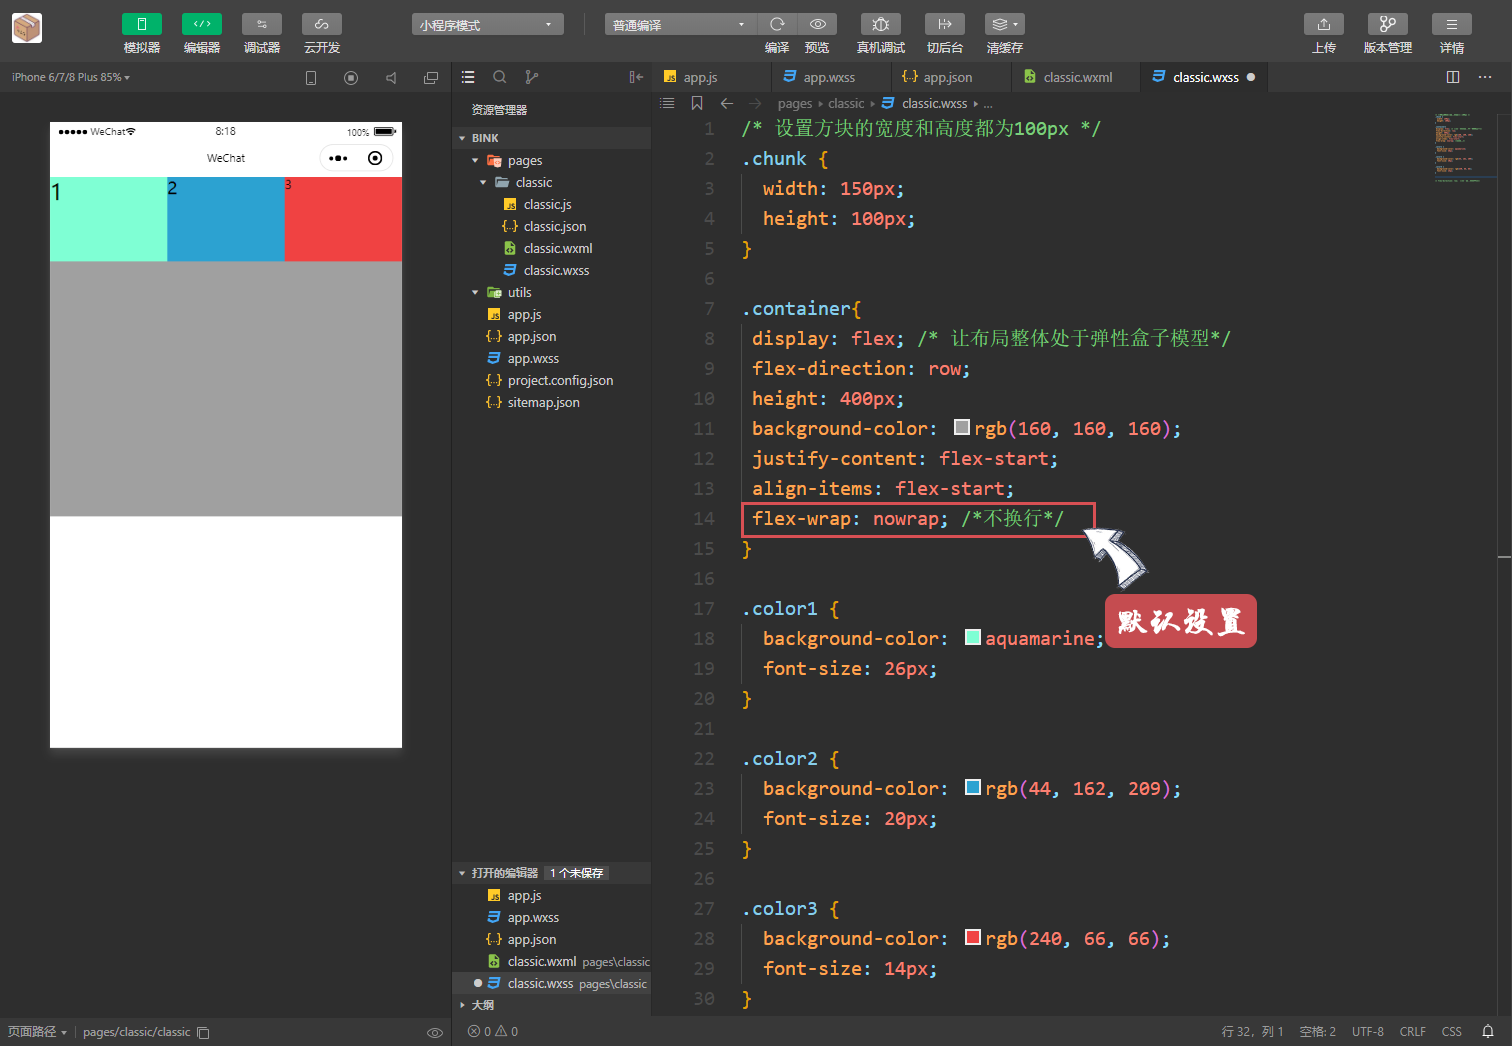Click the phone rotate icon in simulator toolbar
The image size is (1512, 1046).
tap(311, 77)
